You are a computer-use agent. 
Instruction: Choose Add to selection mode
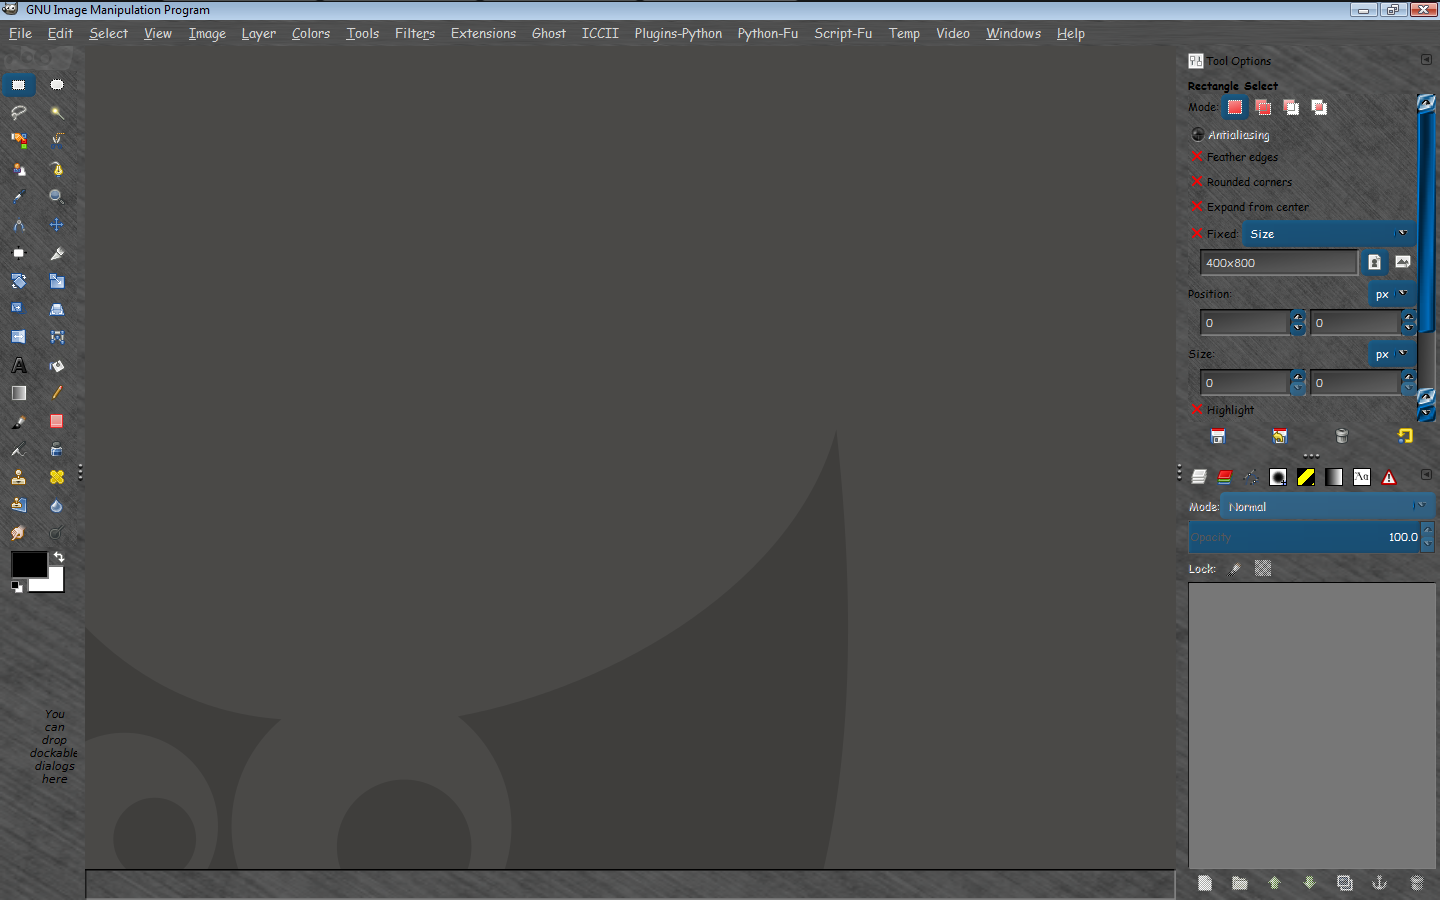(x=1264, y=107)
